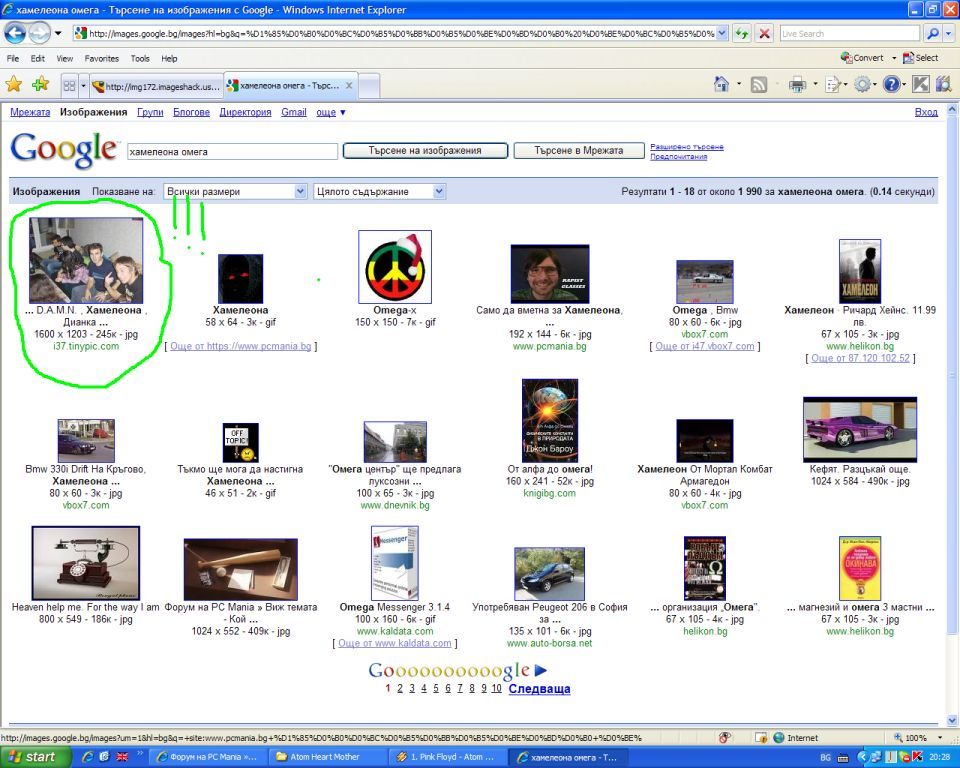Open the Всички размери size dropdown
The image size is (960, 768).
(x=235, y=192)
